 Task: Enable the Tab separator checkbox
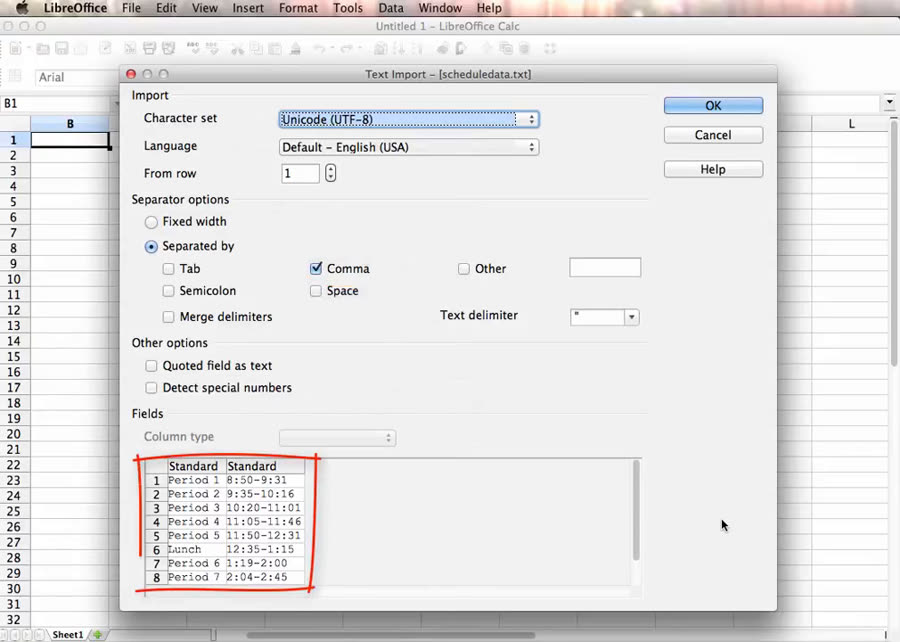168,269
